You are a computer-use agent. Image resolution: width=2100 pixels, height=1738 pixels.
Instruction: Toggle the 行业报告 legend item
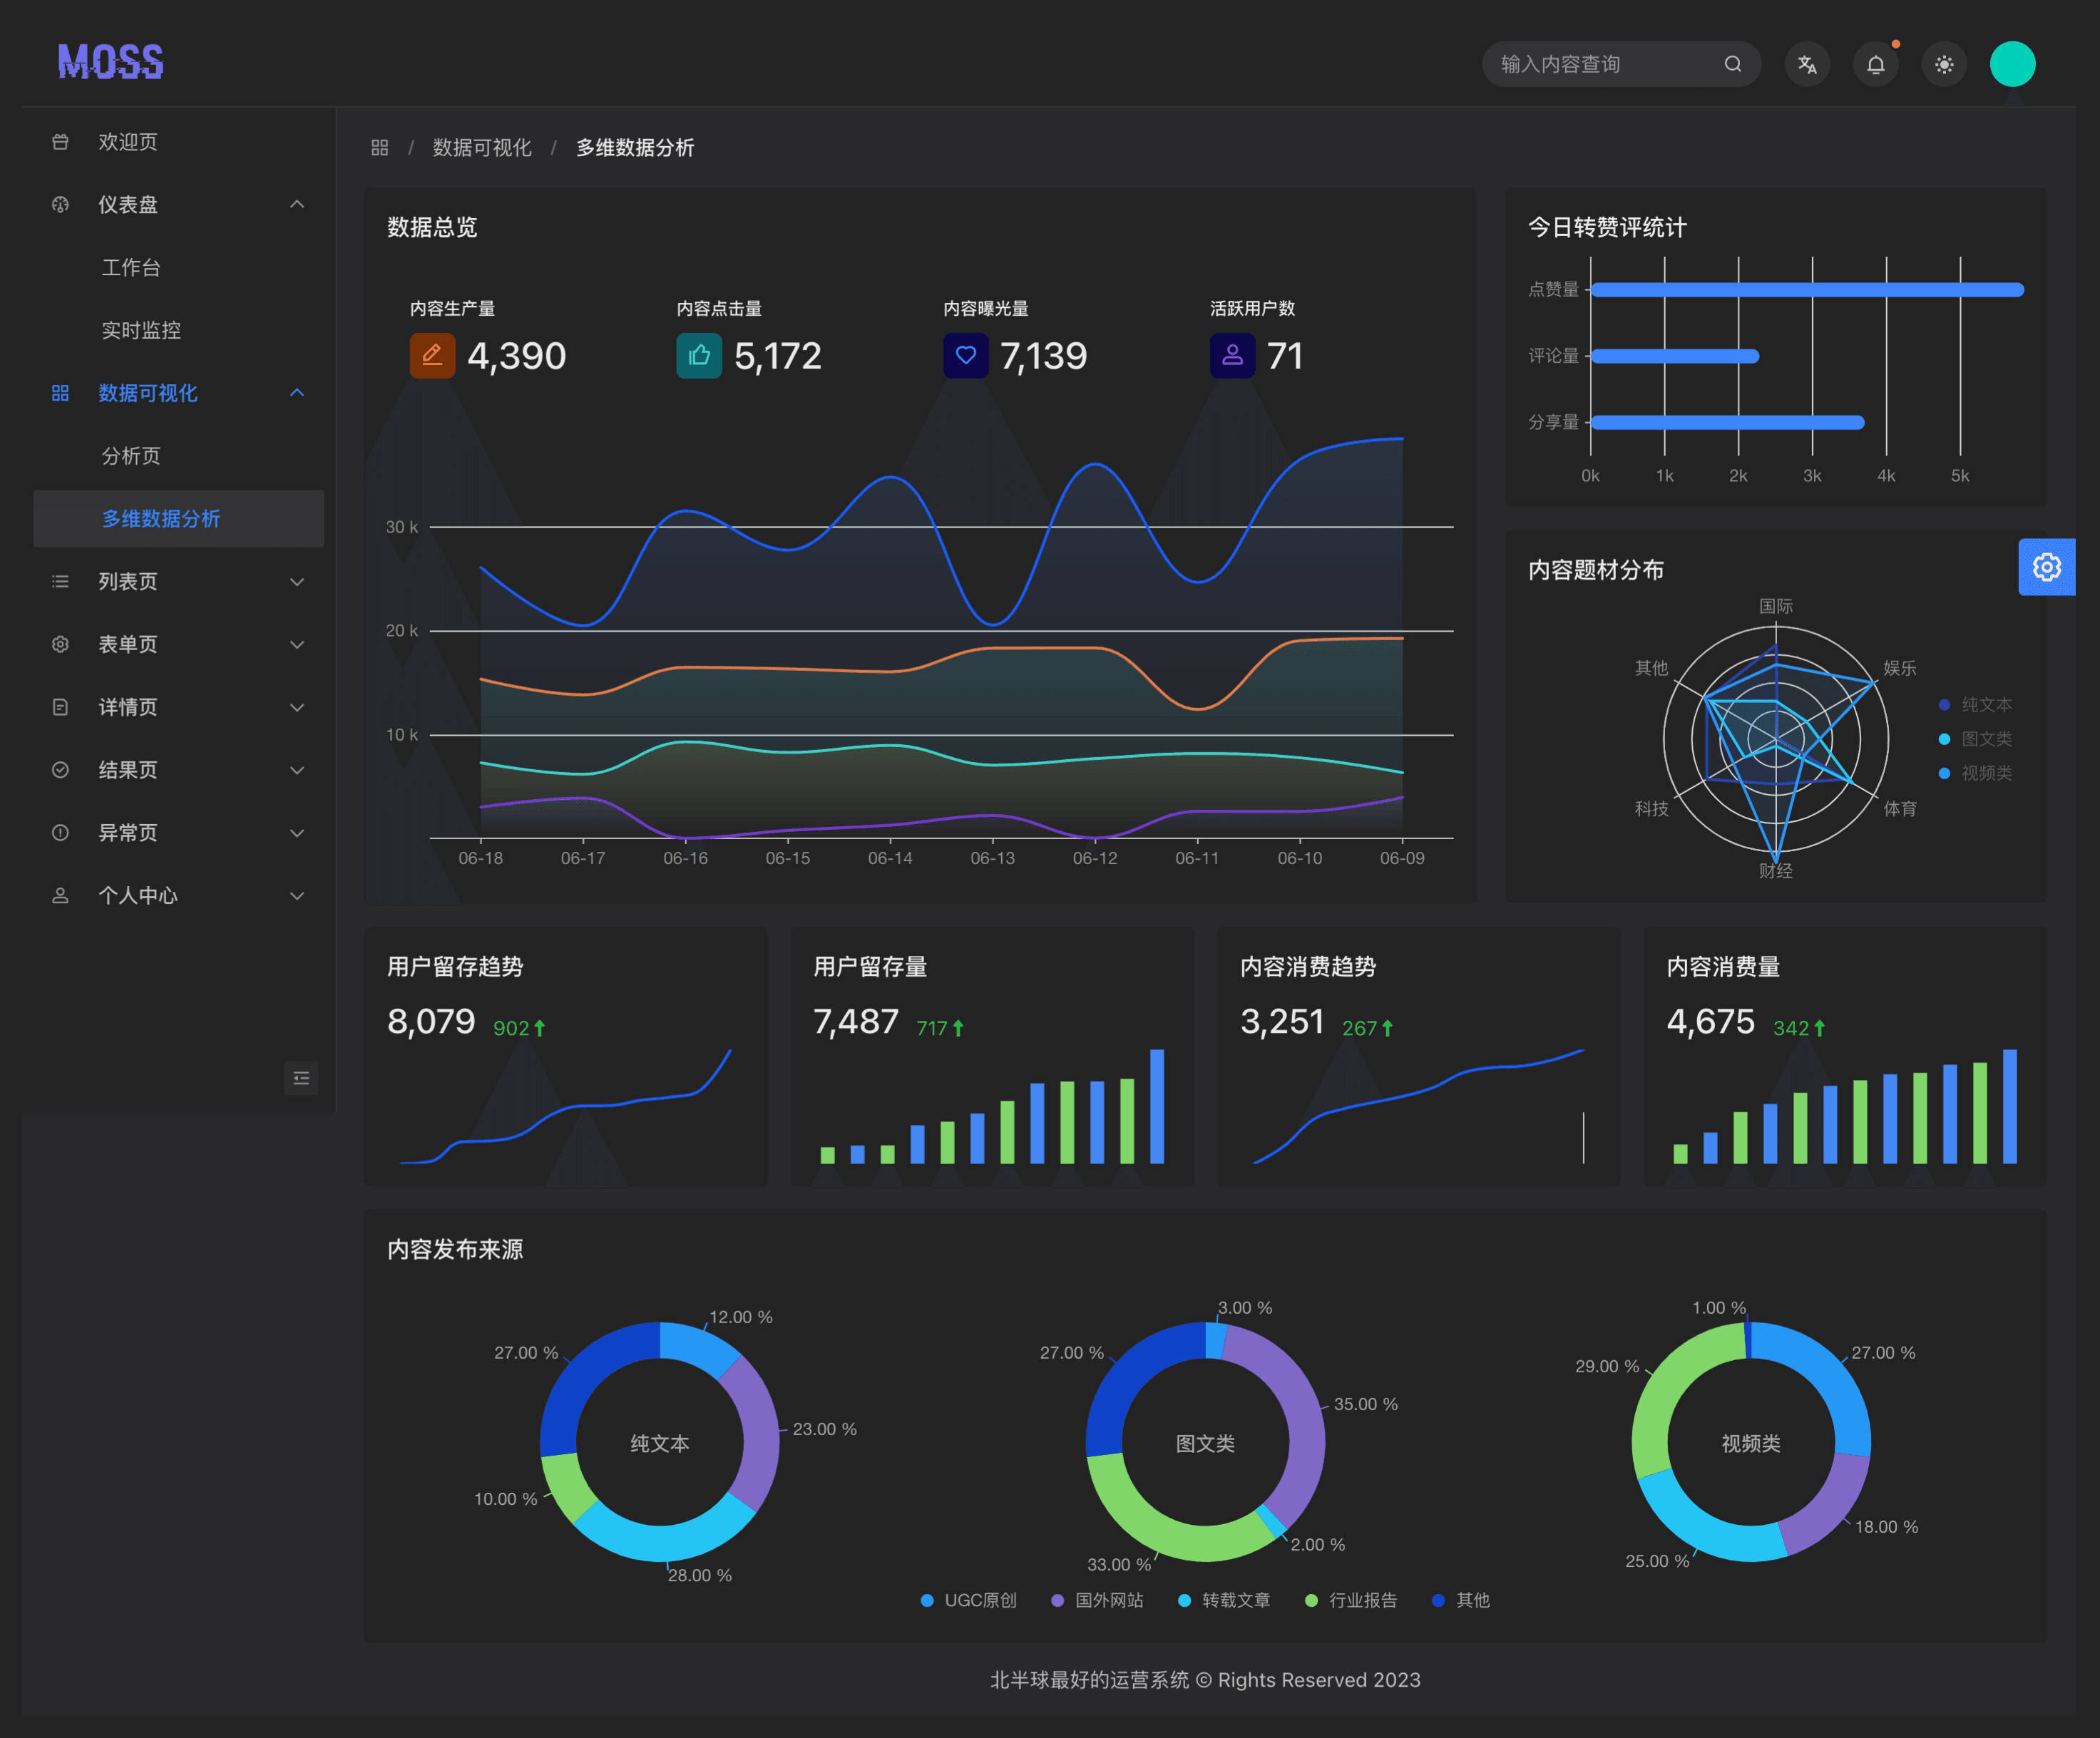tap(1351, 1601)
